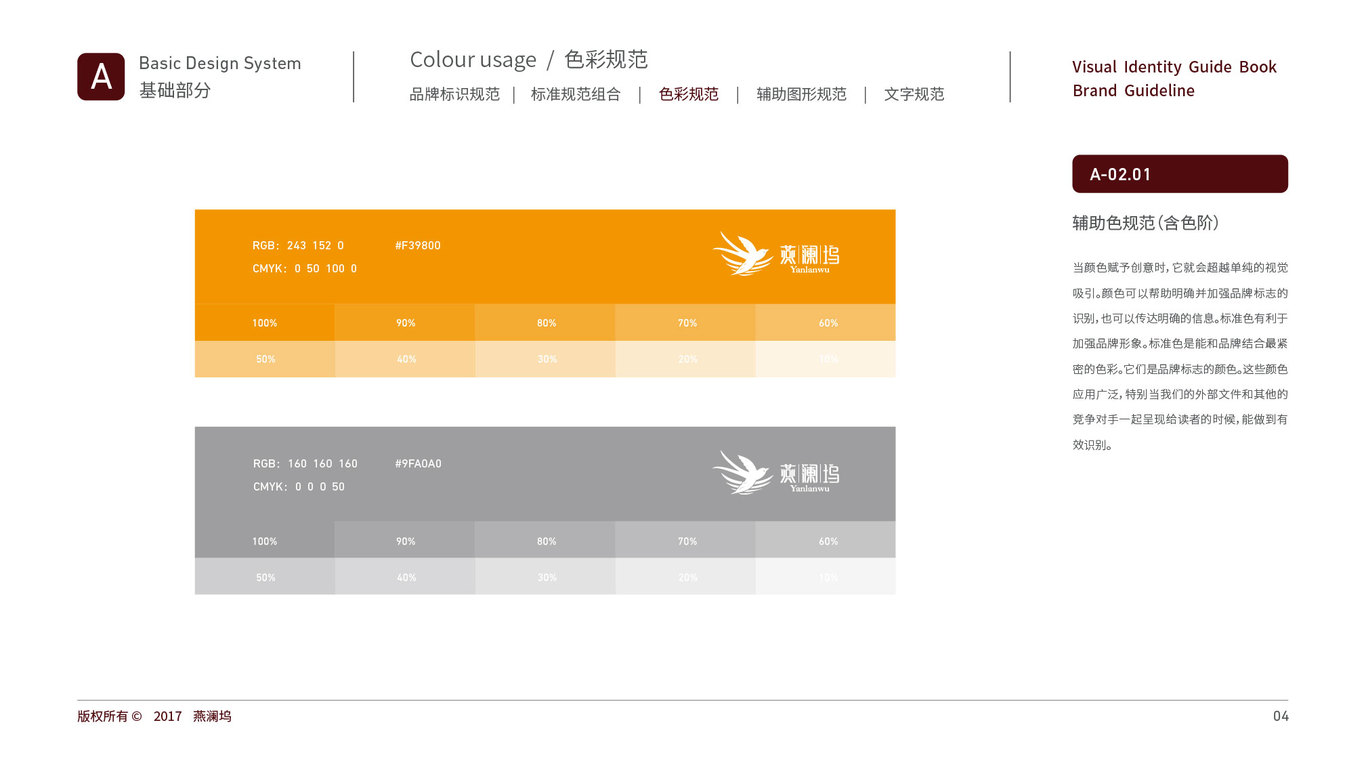Select the gray 40% tint swatch
This screenshot has height=768, width=1366.
[405, 576]
